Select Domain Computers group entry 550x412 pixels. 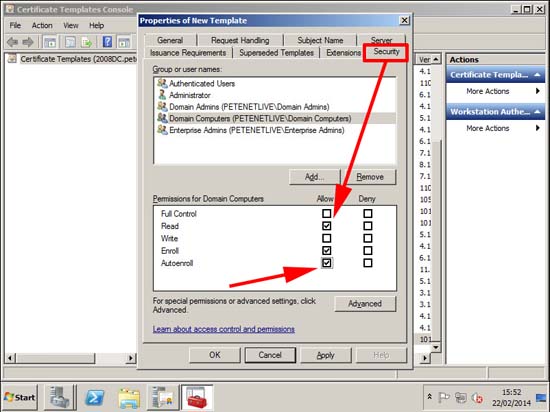[275, 119]
